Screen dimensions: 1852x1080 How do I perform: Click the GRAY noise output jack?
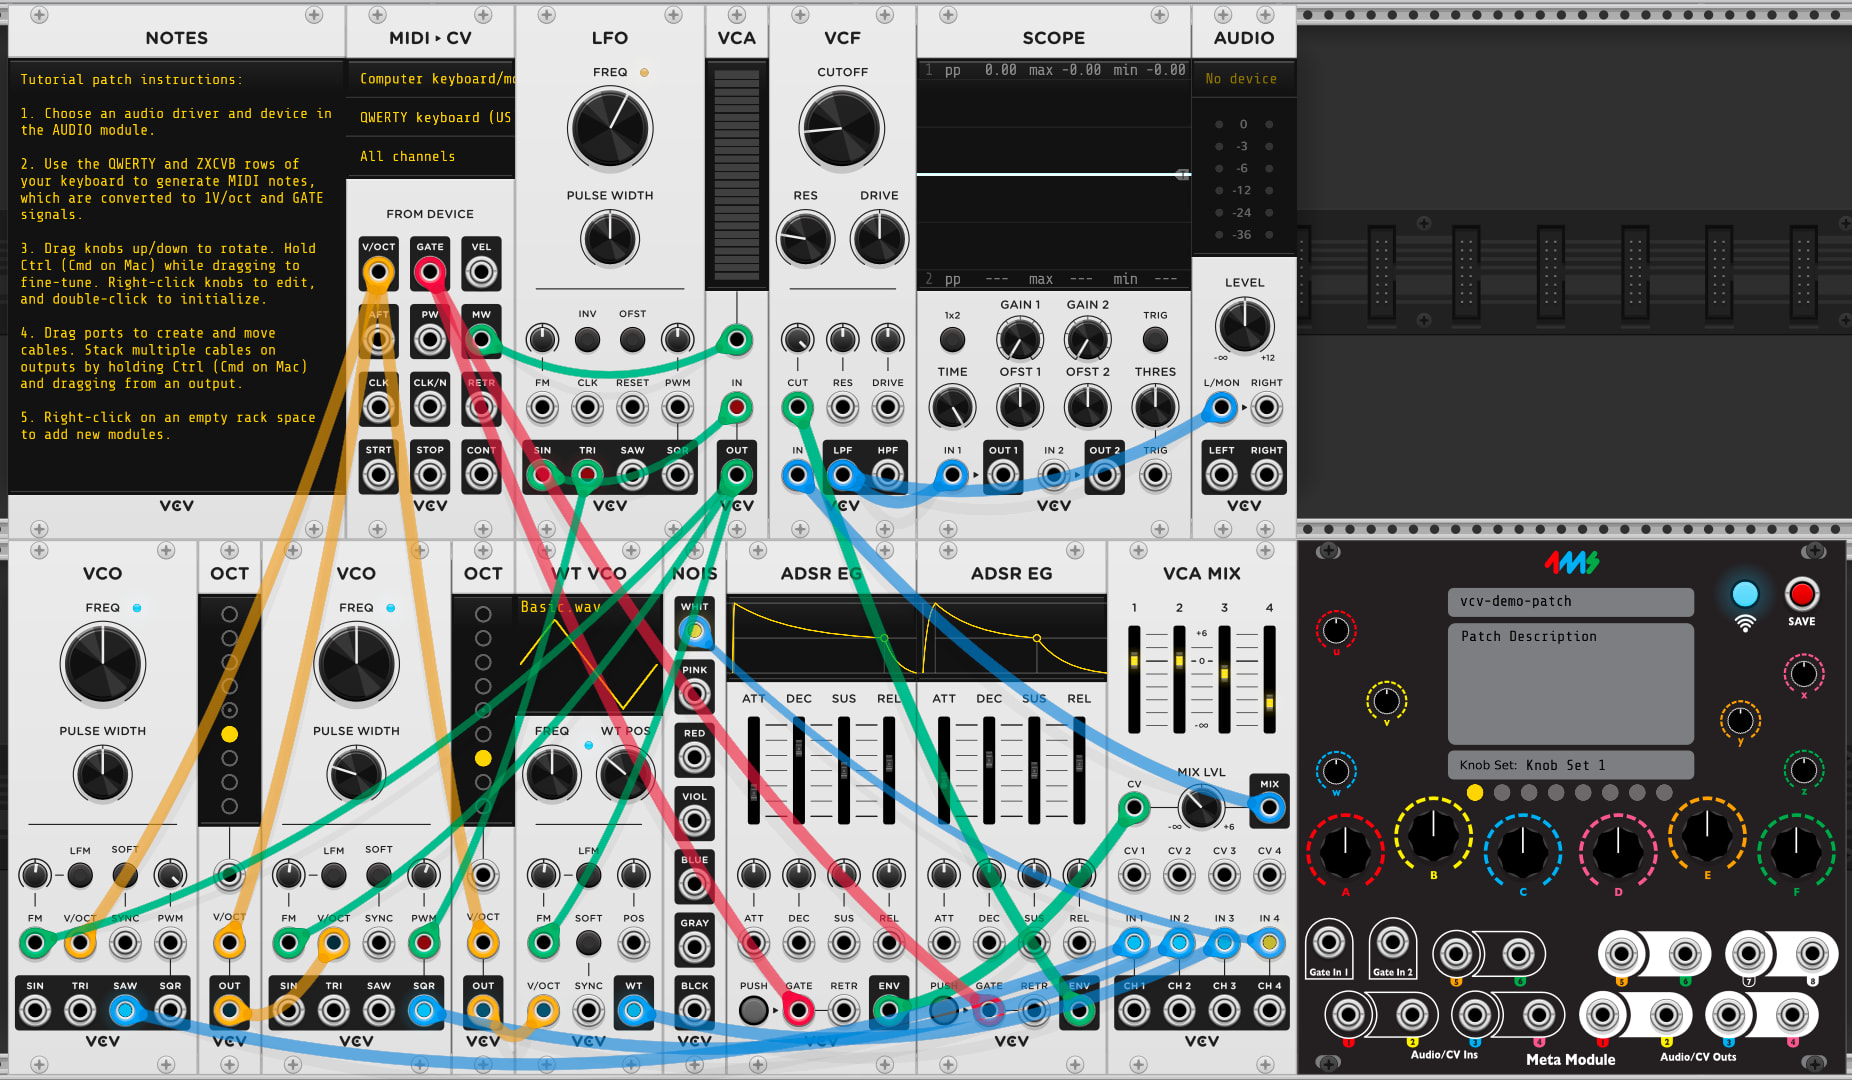(x=694, y=947)
